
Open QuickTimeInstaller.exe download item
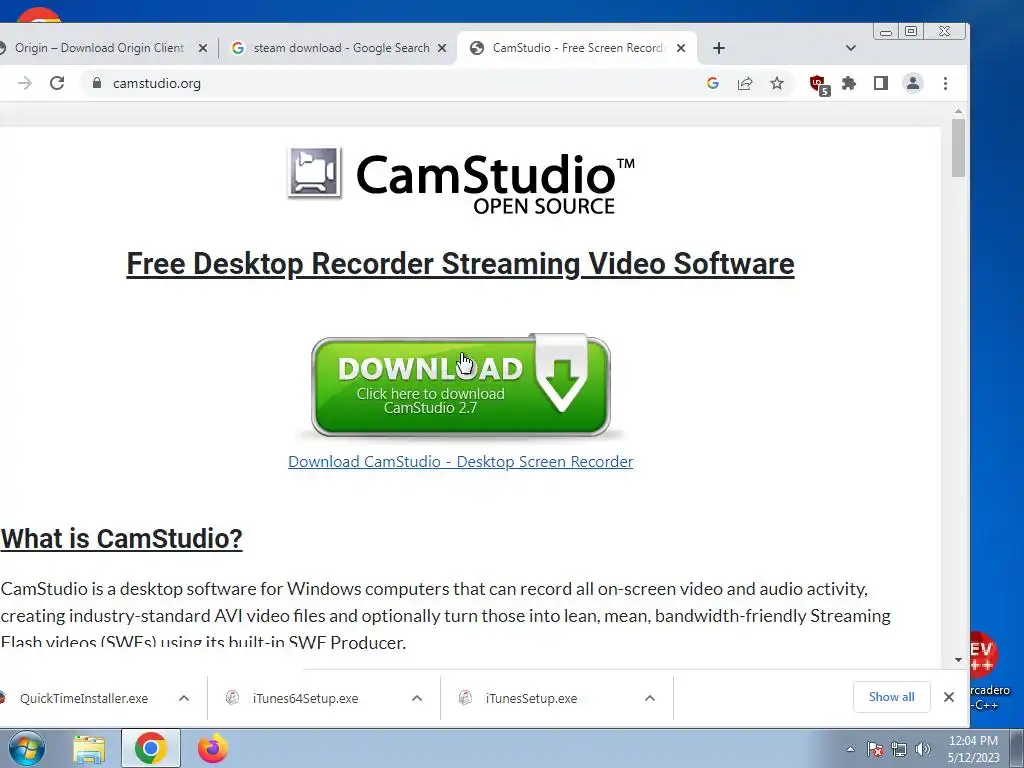(x=84, y=698)
